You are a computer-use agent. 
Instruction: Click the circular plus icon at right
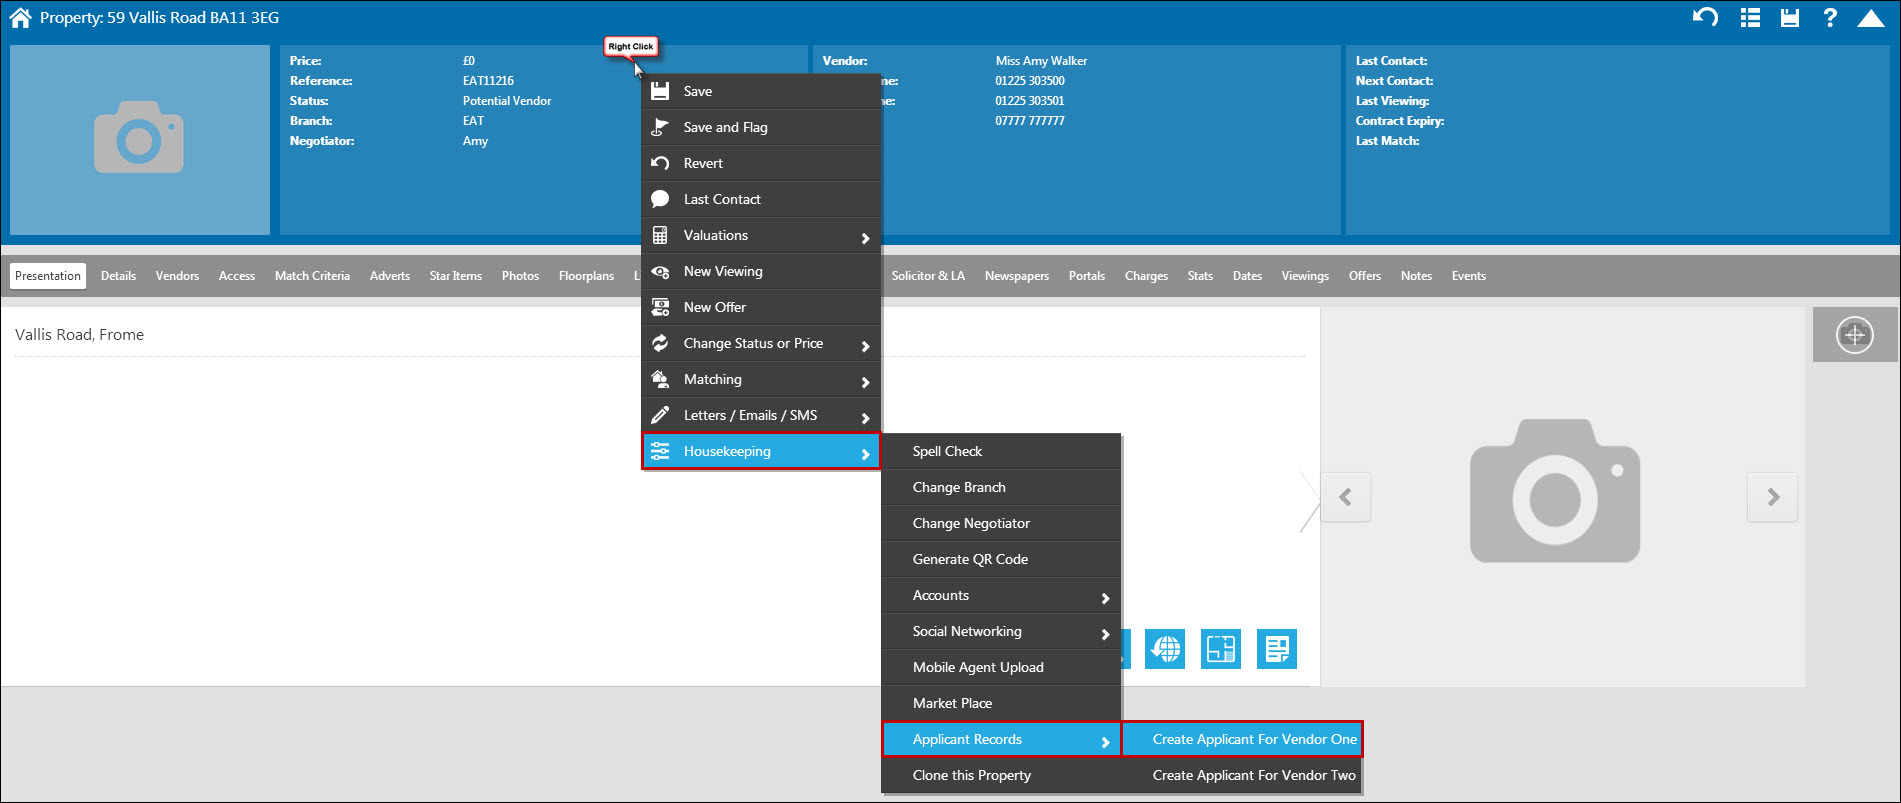tap(1855, 335)
